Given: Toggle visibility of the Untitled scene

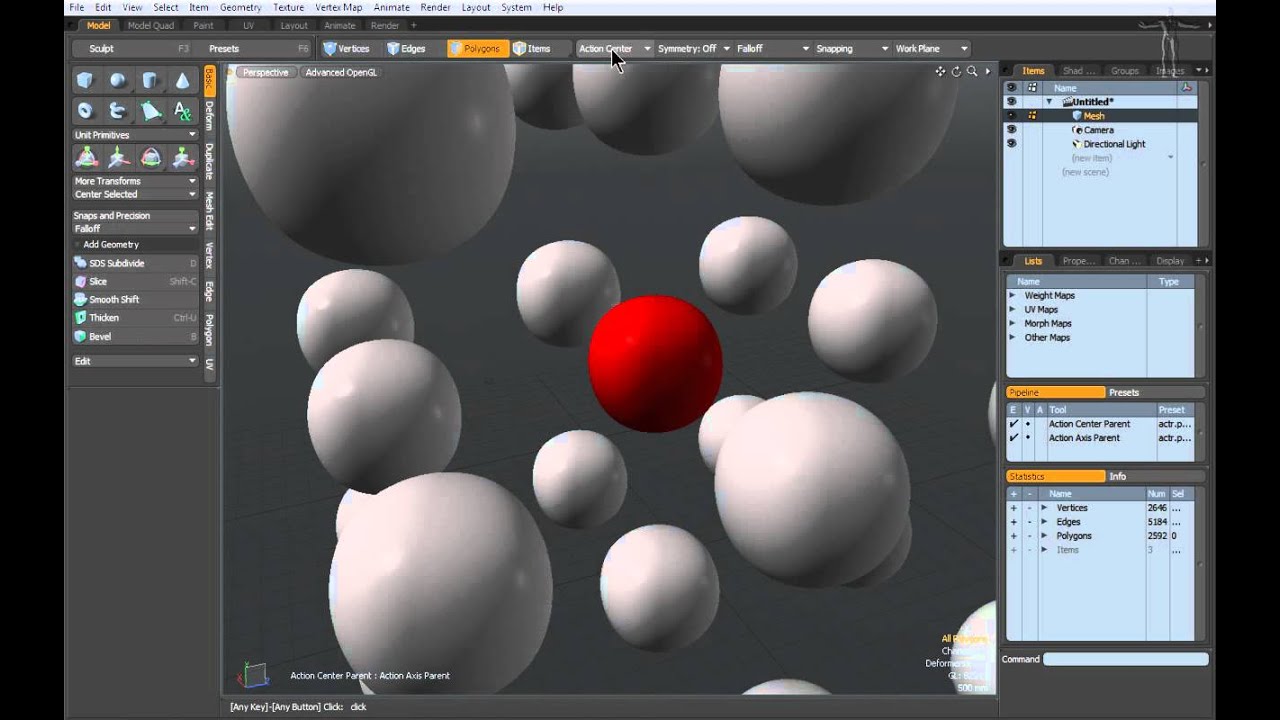Looking at the screenshot, I should (x=1011, y=102).
